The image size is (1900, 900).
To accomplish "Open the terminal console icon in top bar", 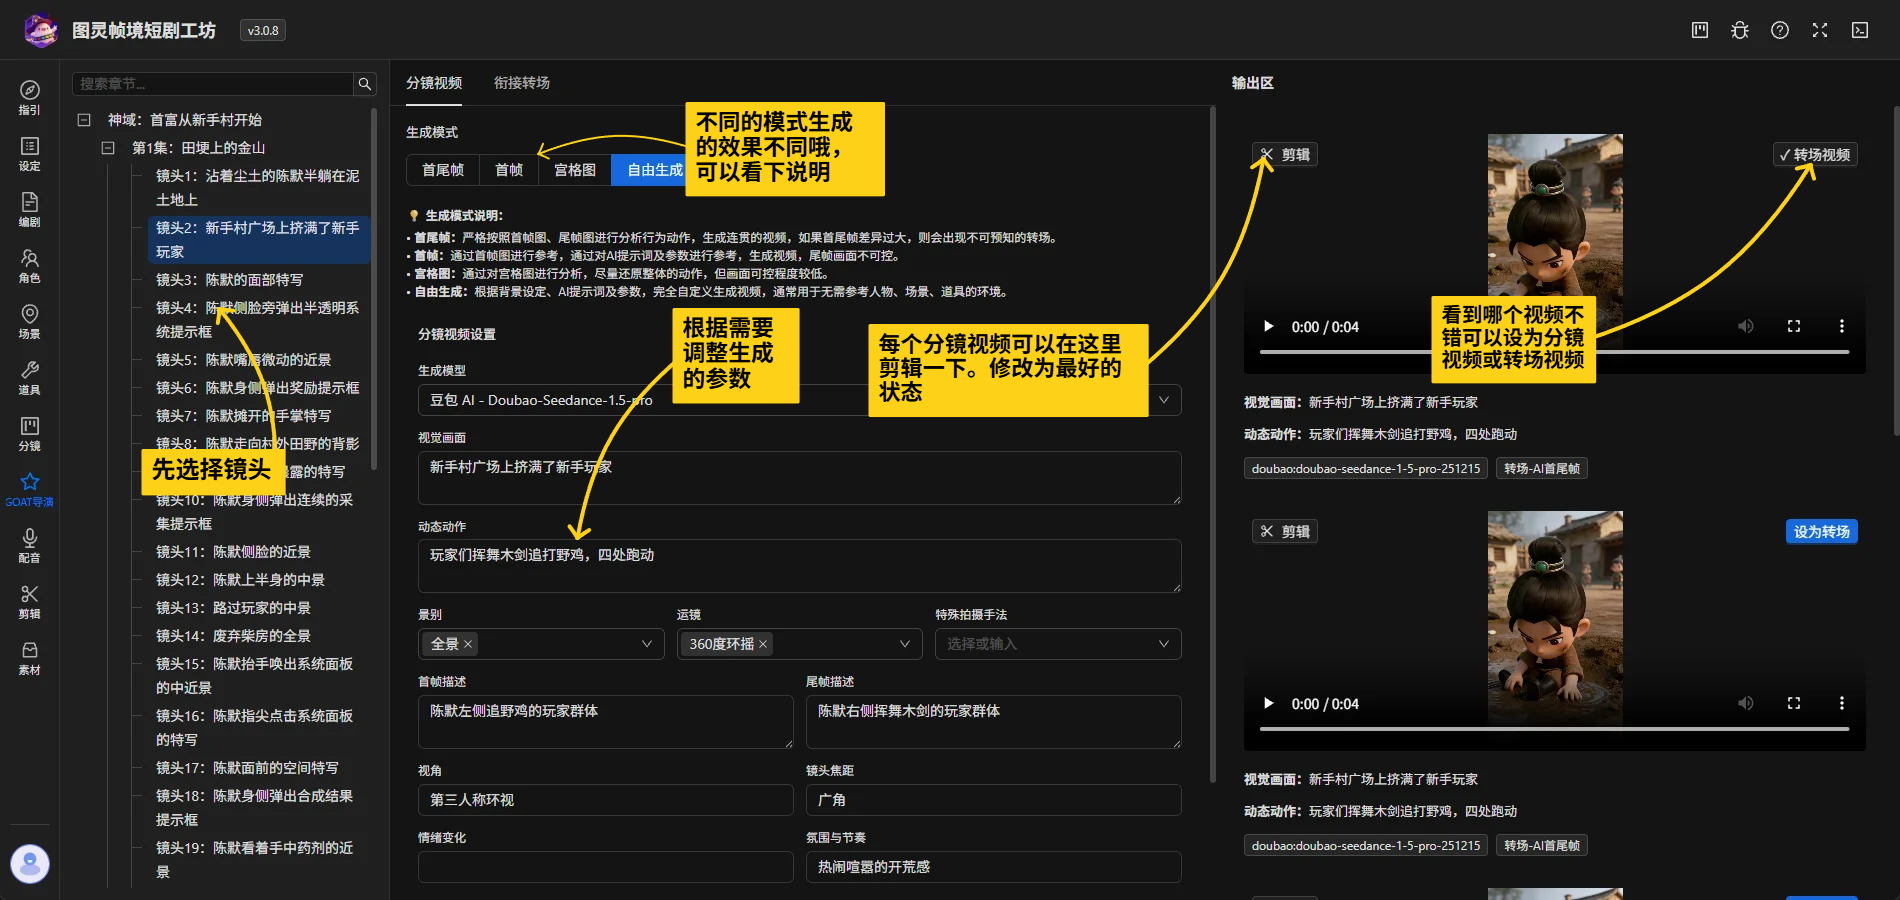I will (1860, 30).
